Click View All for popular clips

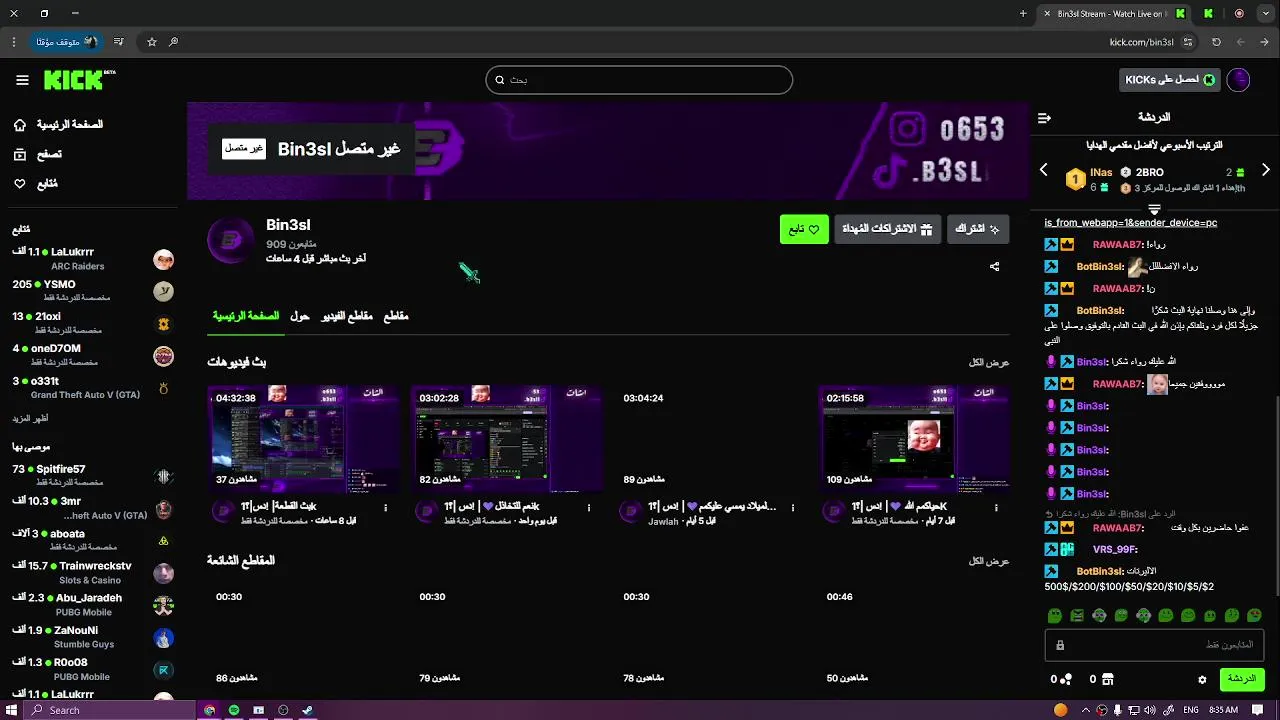[x=989, y=561]
